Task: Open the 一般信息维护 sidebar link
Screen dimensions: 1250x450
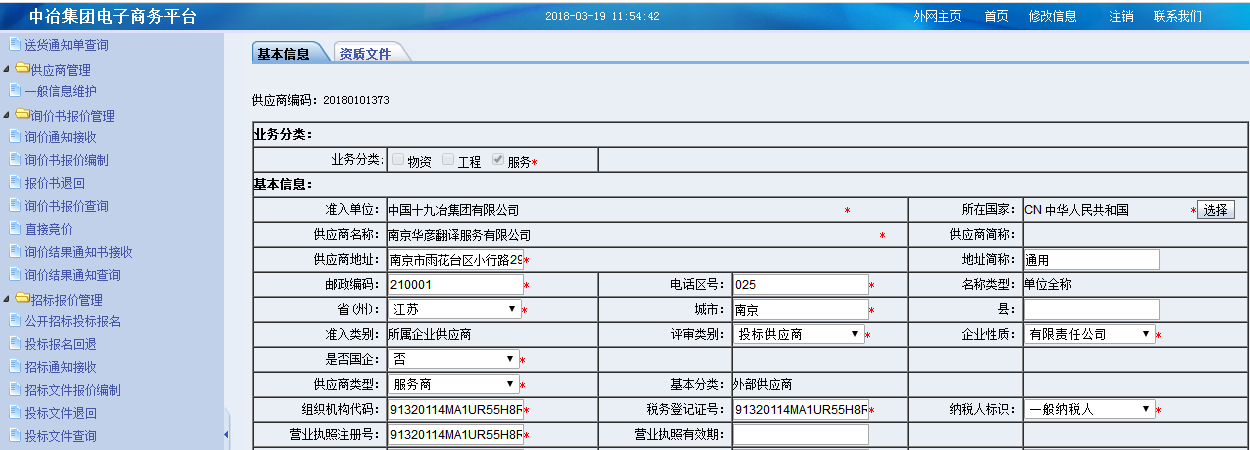Action: click(61, 91)
